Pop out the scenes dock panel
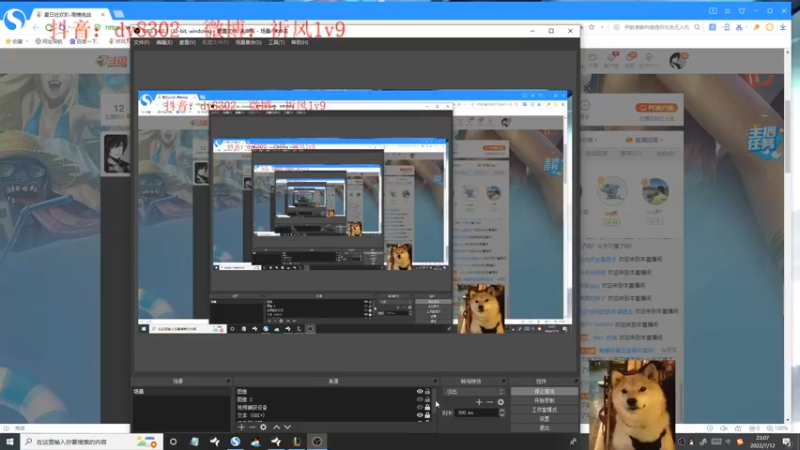The height and width of the screenshot is (450, 800). 228,381
